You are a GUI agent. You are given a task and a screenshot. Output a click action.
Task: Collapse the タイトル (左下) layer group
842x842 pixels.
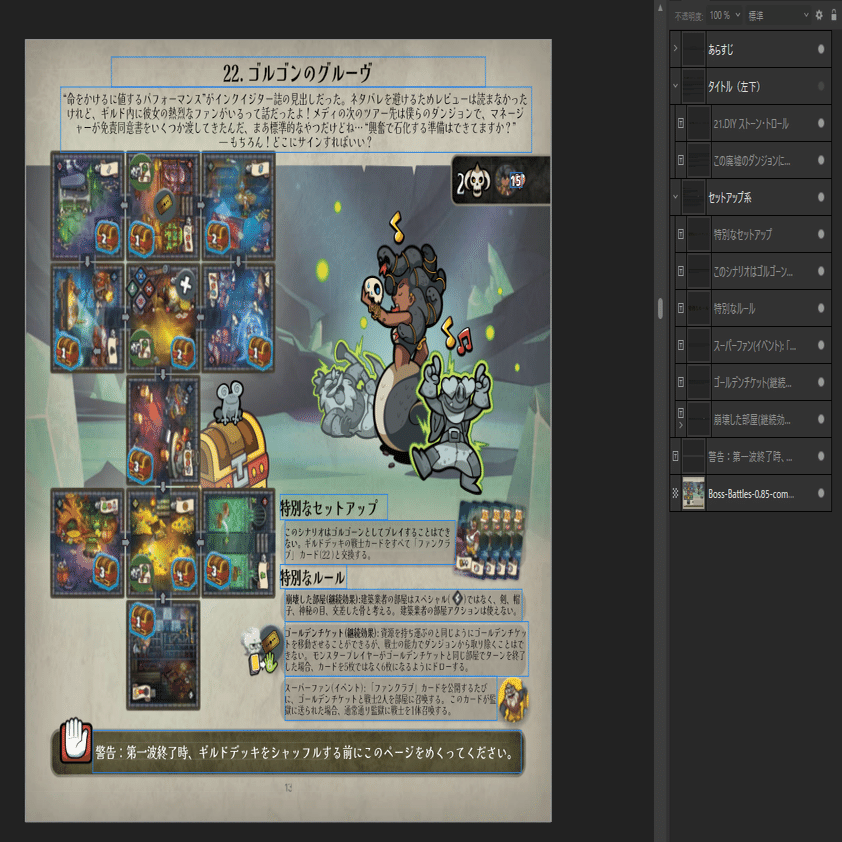pyautogui.click(x=675, y=86)
